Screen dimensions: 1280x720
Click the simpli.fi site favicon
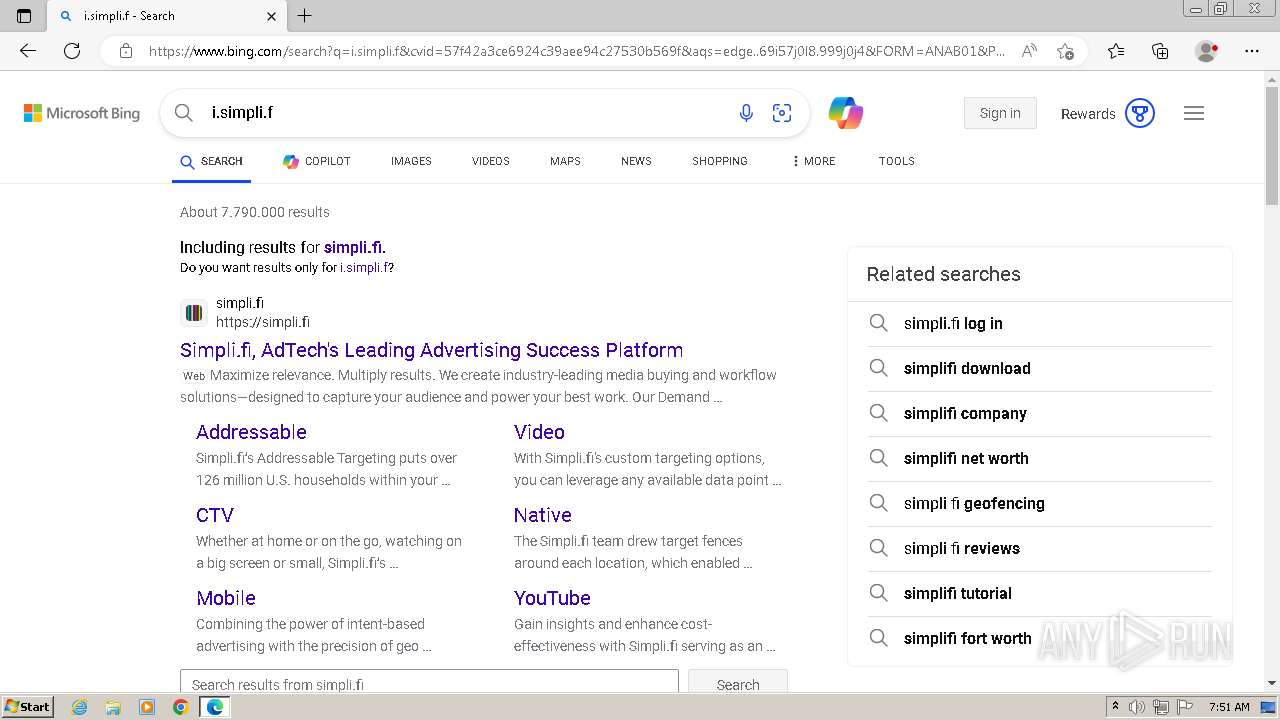tap(194, 313)
